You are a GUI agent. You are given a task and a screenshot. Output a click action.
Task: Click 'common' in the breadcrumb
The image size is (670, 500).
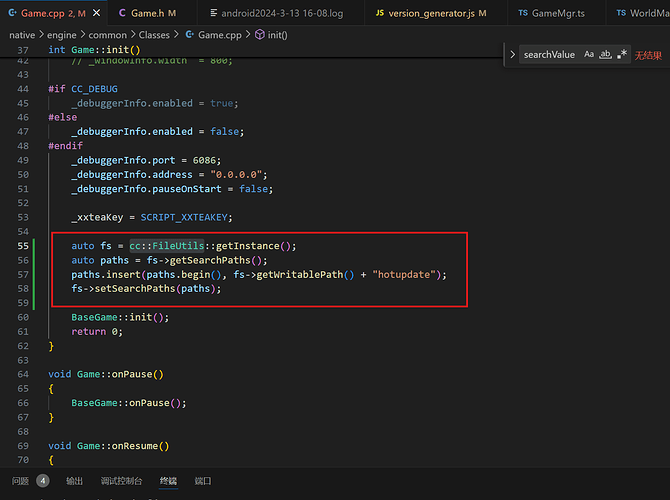pyautogui.click(x=107, y=35)
